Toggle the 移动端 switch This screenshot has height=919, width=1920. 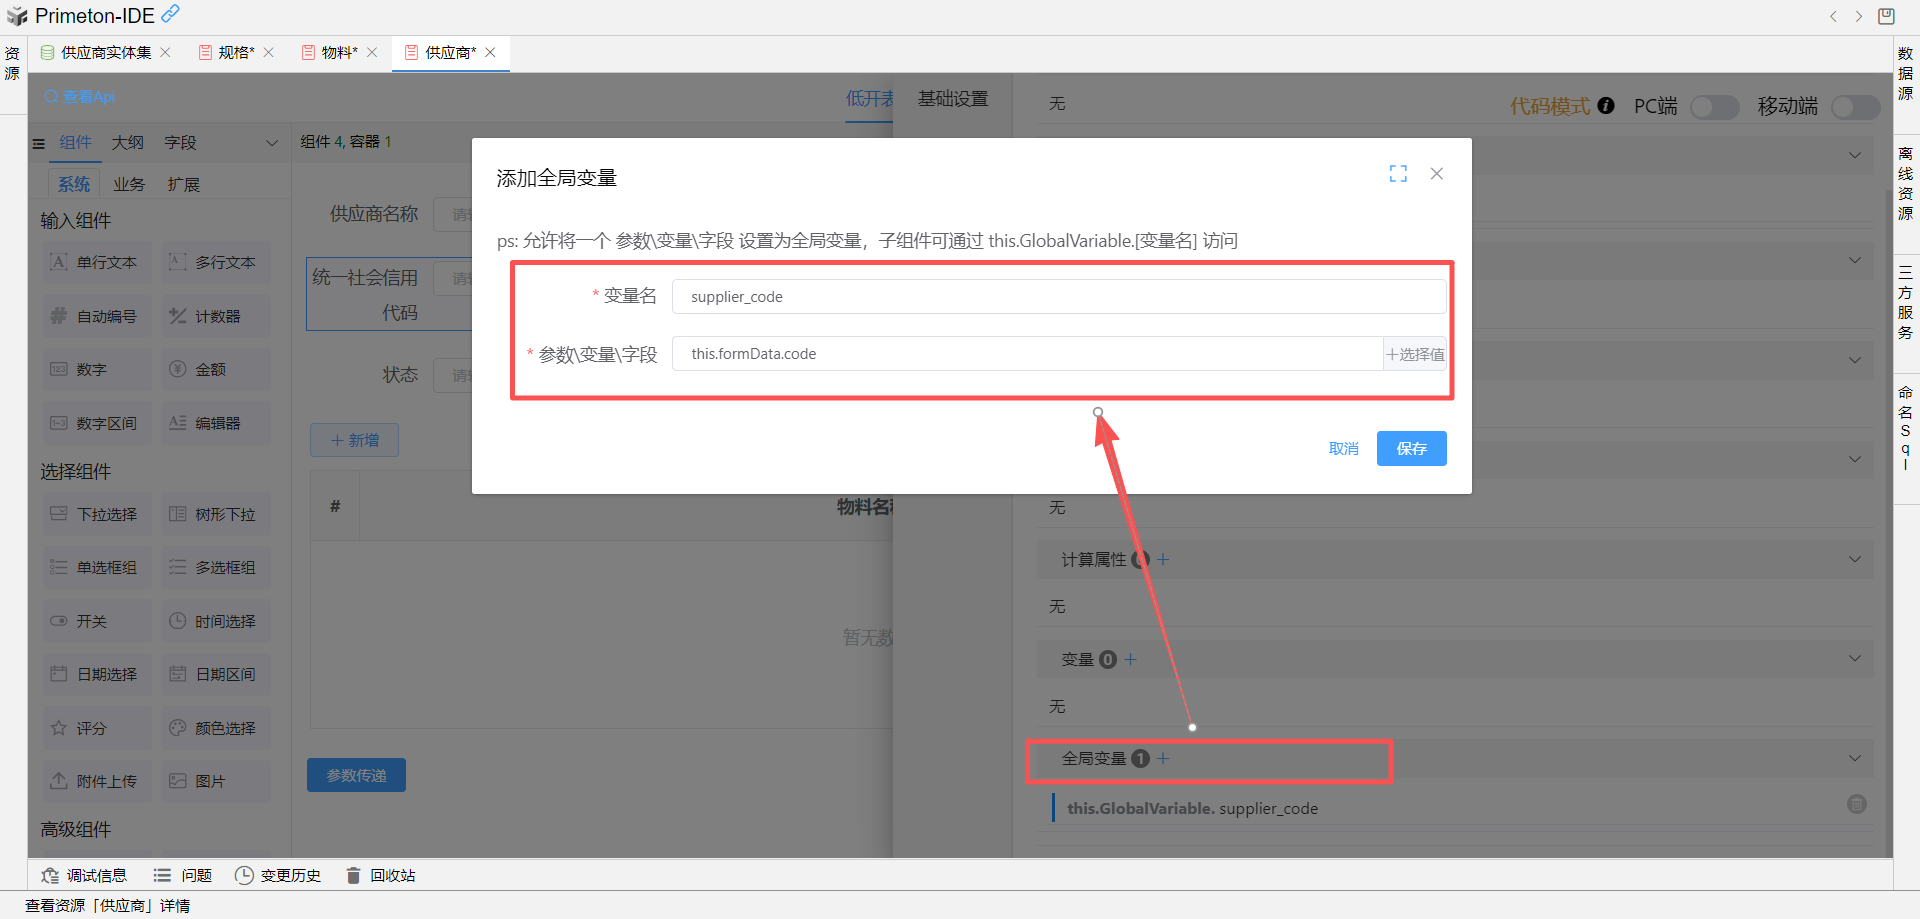tap(1855, 107)
